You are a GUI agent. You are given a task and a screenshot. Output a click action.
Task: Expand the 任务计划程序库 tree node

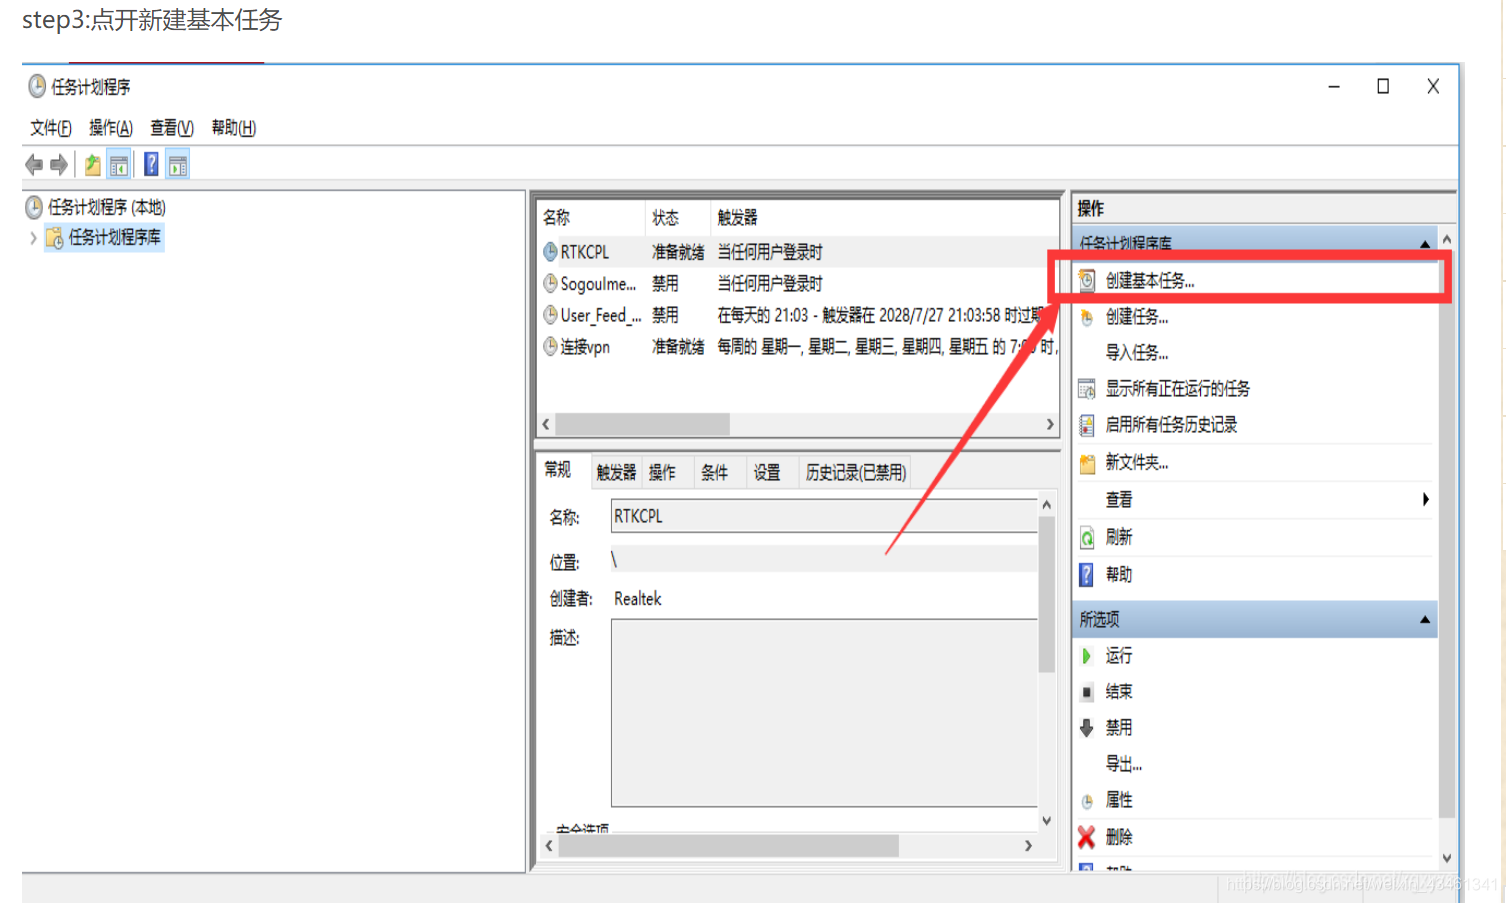click(x=33, y=238)
